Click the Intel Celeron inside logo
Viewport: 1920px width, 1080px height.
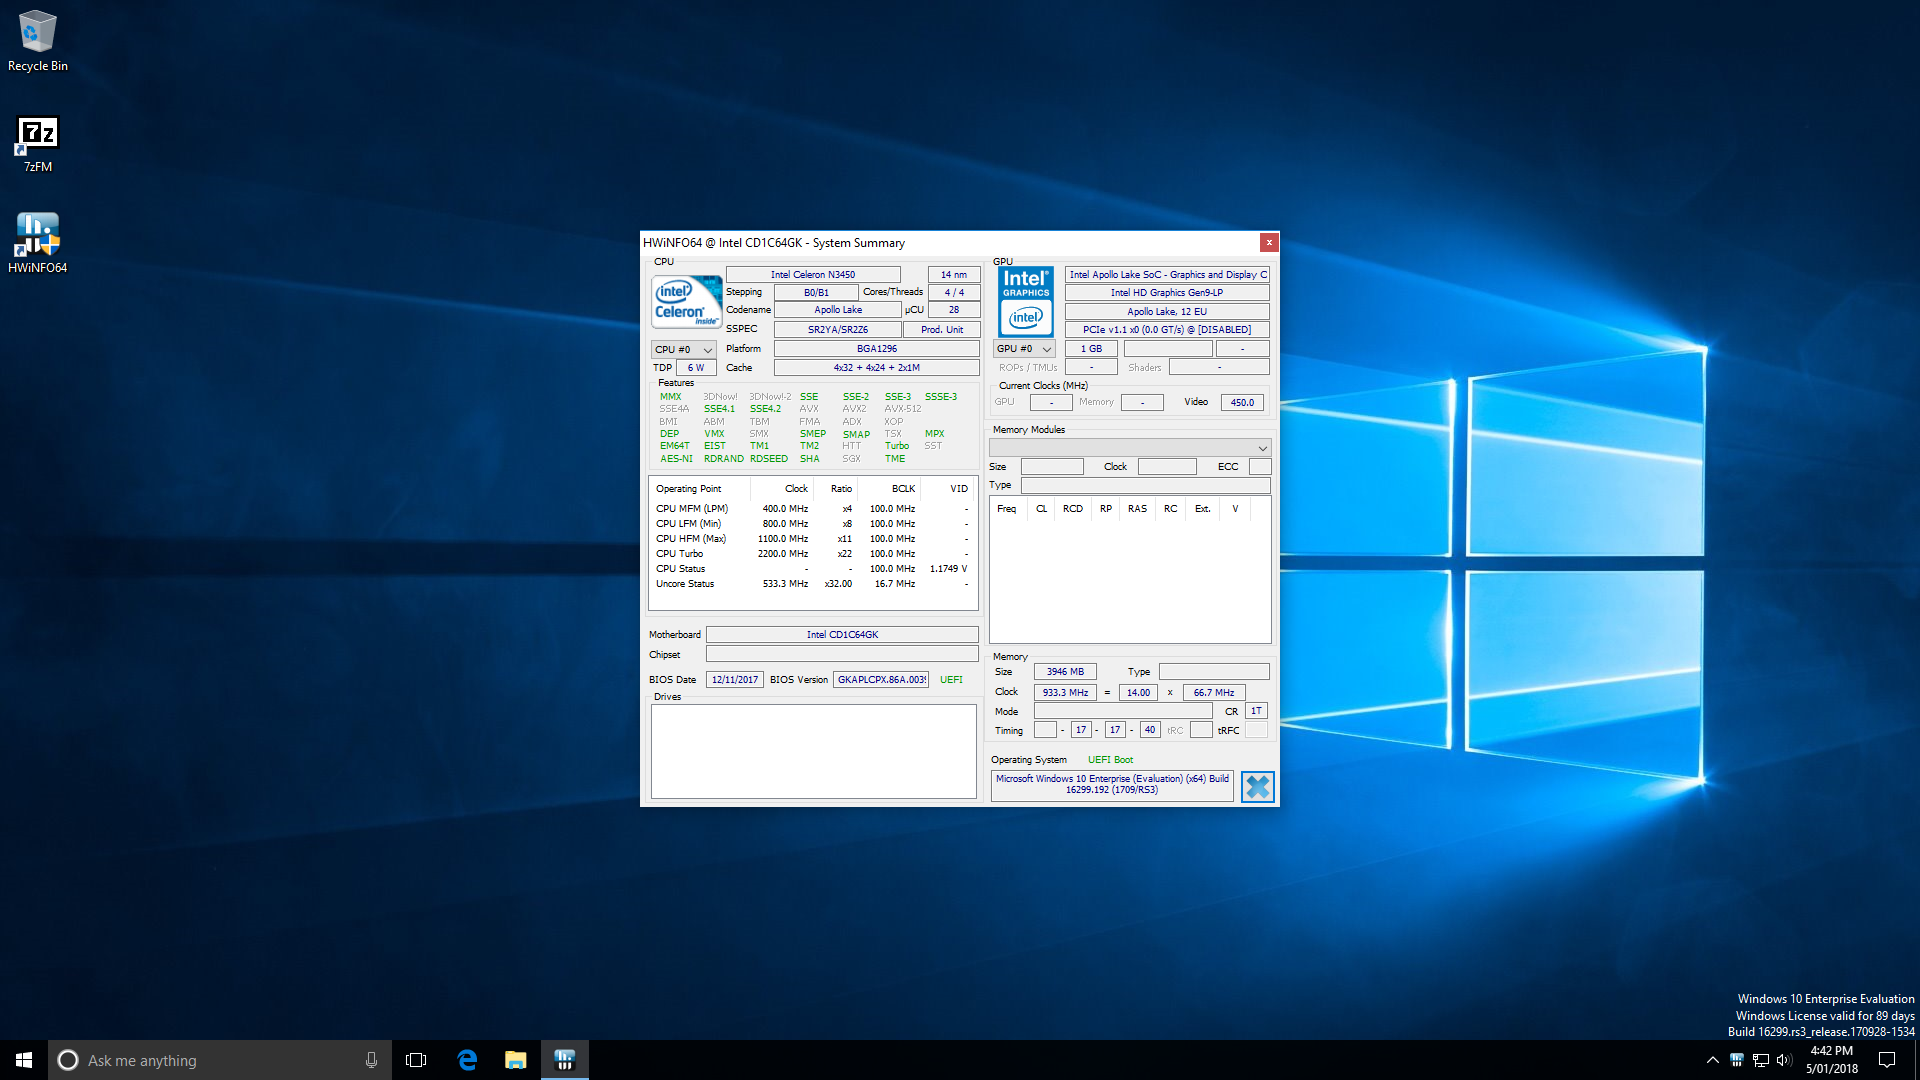point(686,302)
